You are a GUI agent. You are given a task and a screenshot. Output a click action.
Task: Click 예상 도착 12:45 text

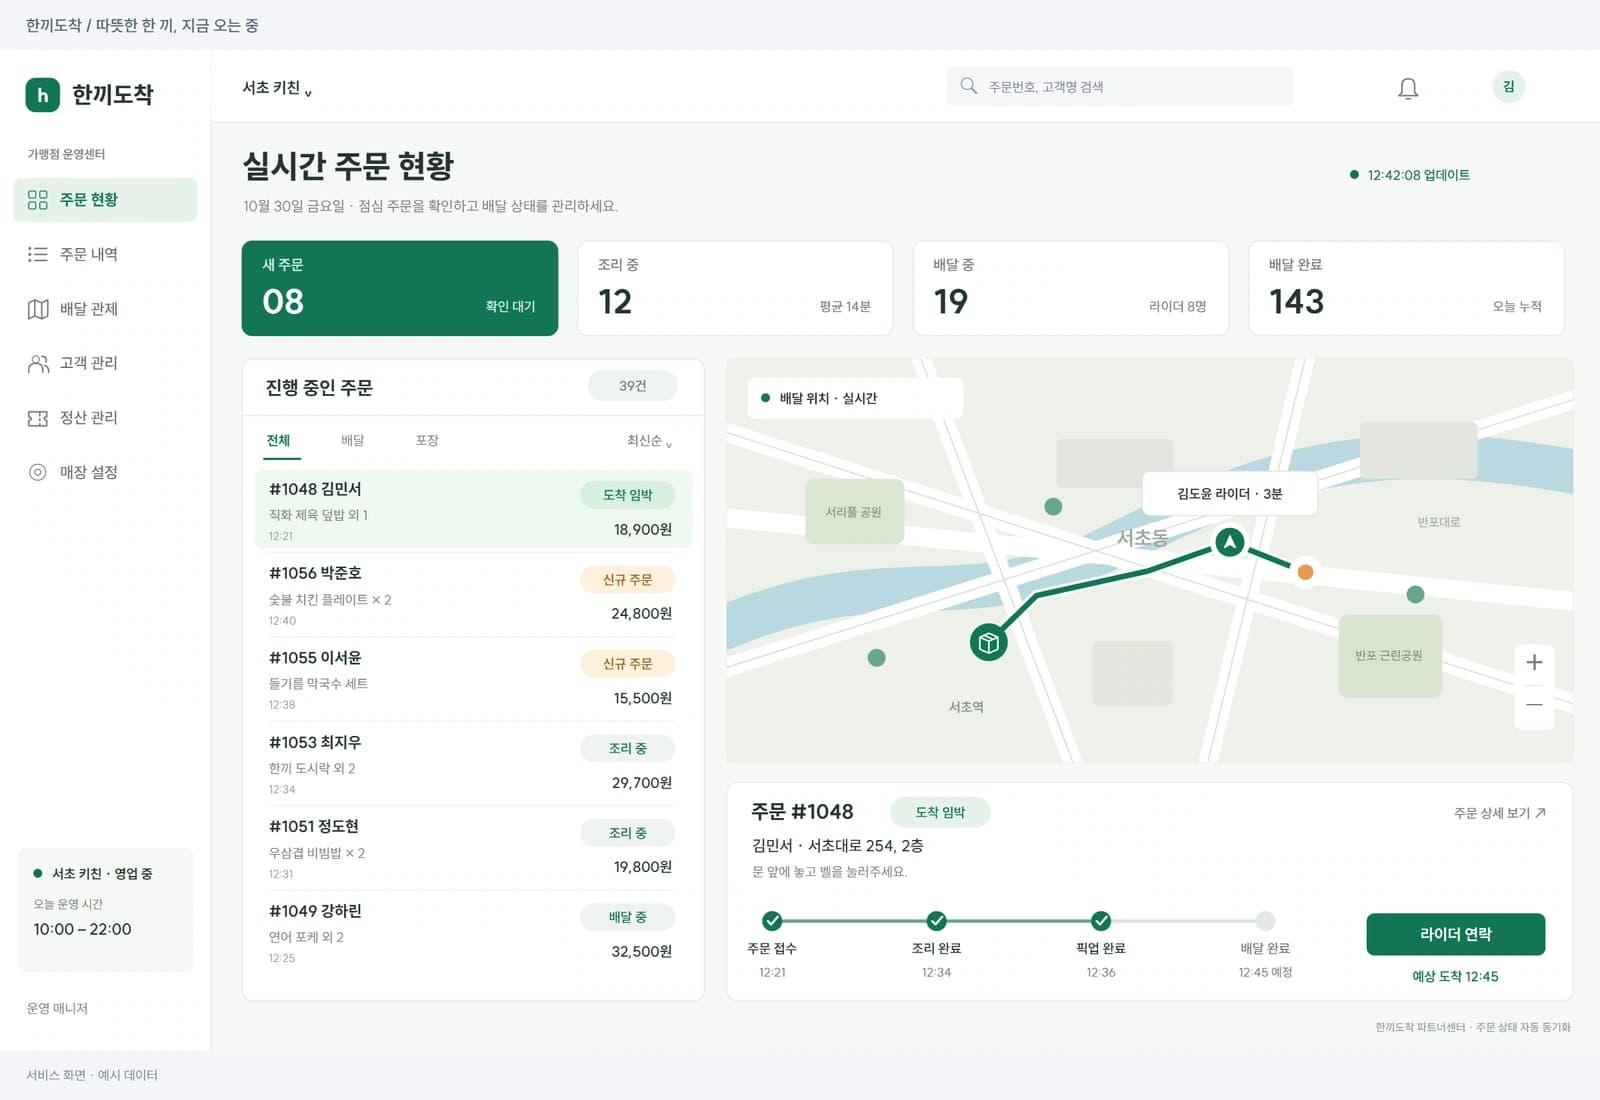1455,977
